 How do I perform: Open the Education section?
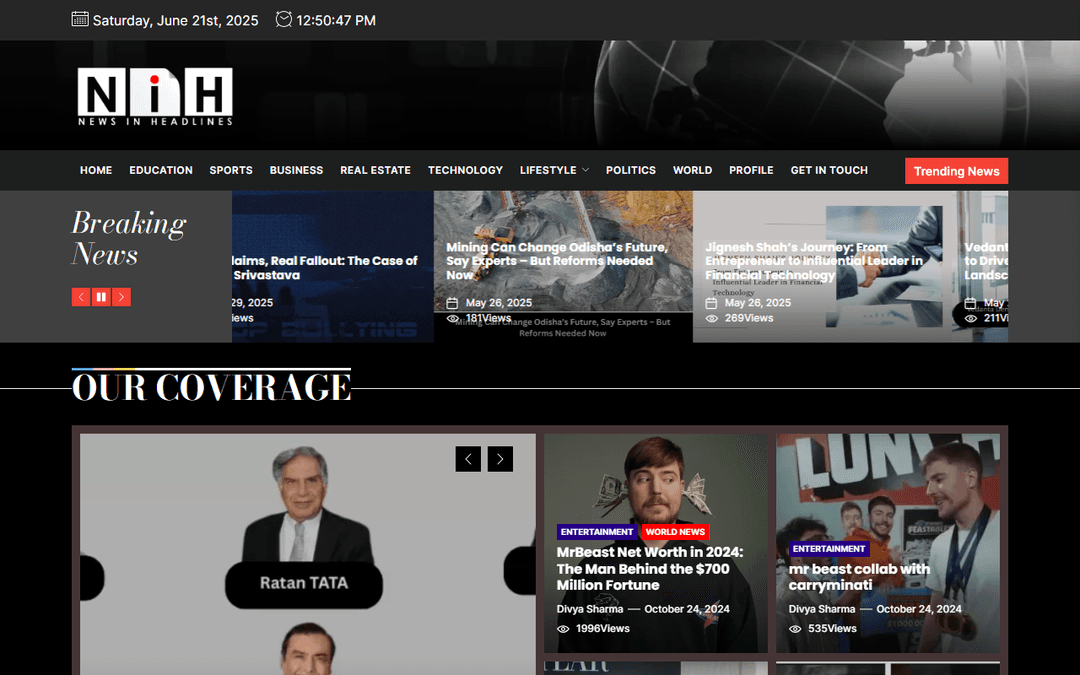(161, 170)
